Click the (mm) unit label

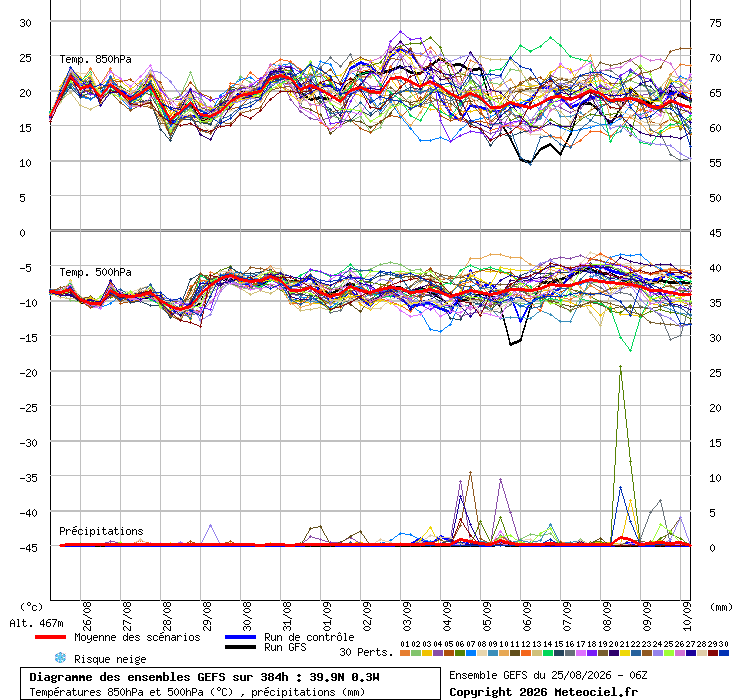coord(721,607)
